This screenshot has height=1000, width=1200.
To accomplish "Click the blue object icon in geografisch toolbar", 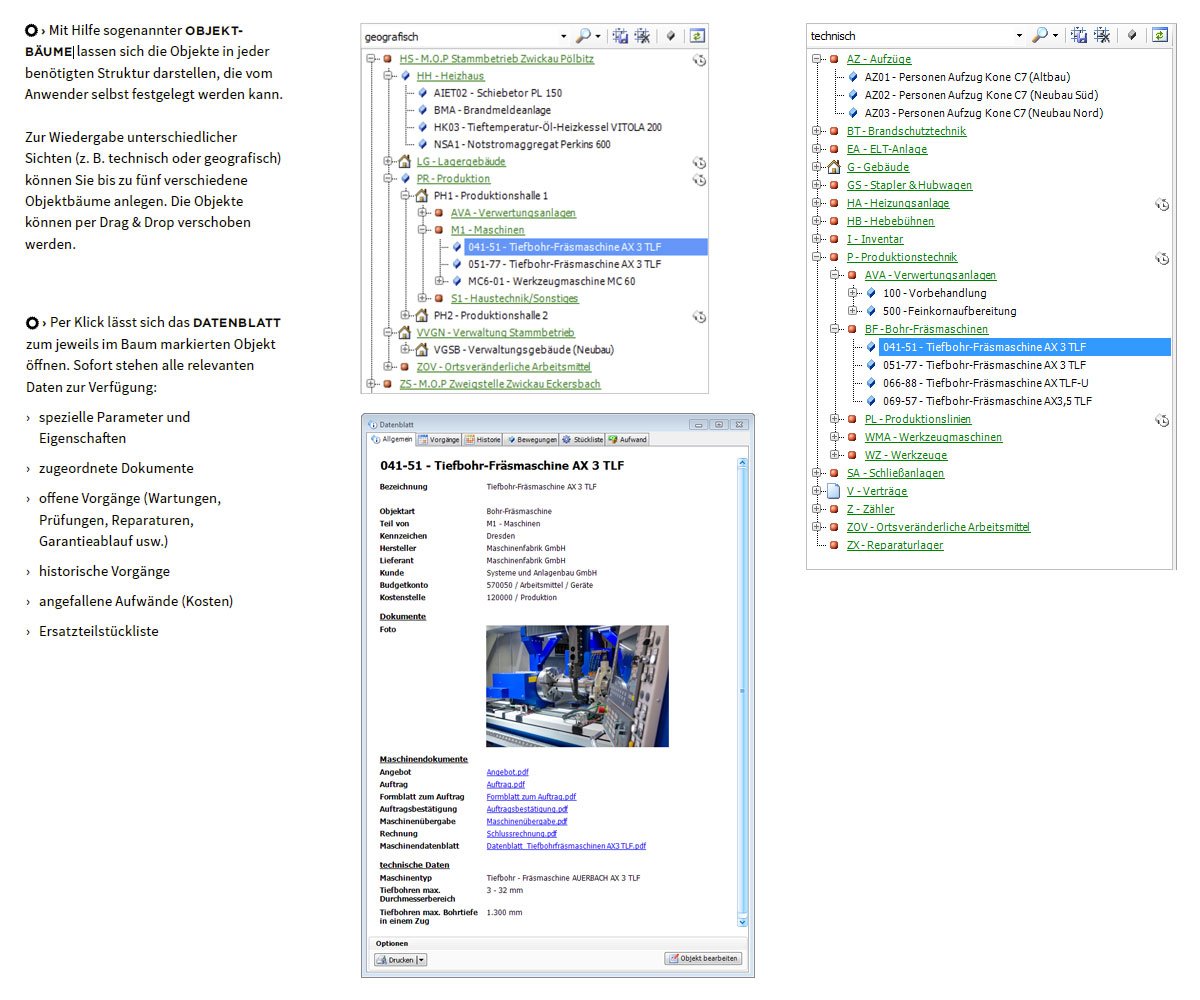I will click(x=672, y=36).
